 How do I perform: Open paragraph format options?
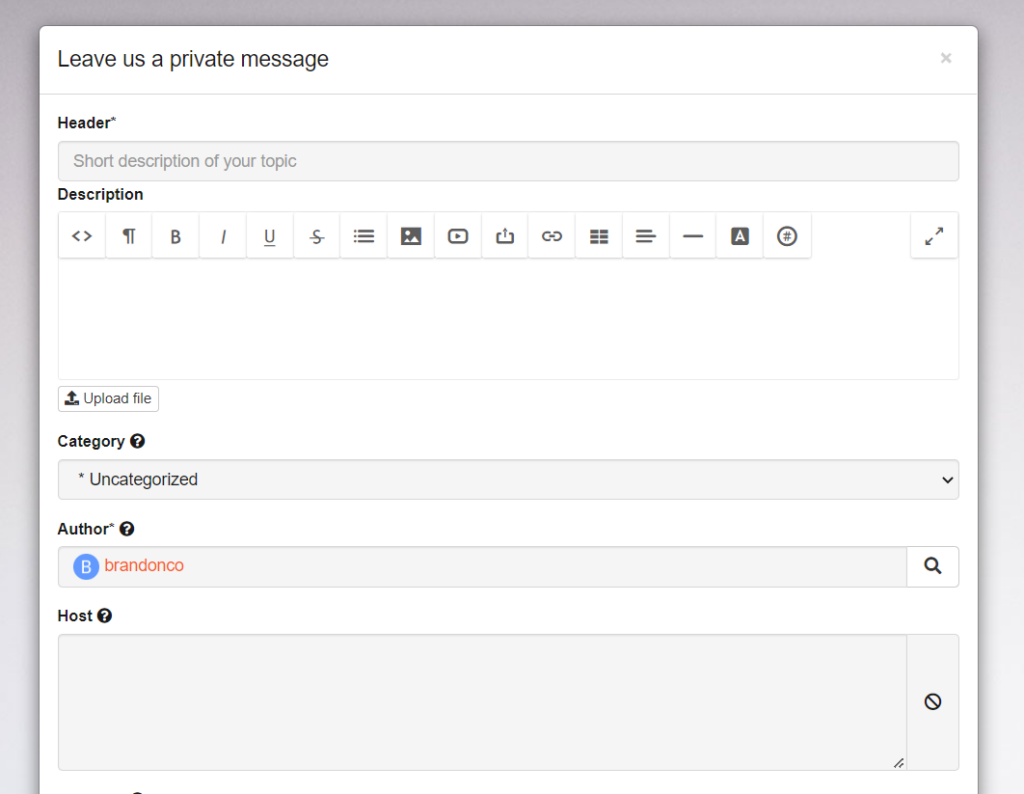(129, 236)
